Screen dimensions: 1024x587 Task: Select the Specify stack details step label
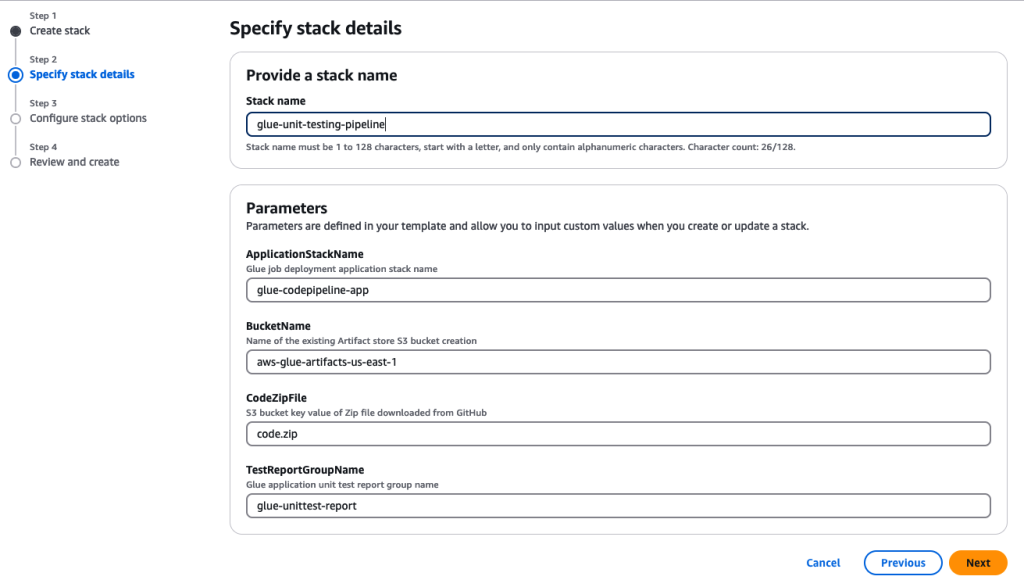(x=82, y=75)
